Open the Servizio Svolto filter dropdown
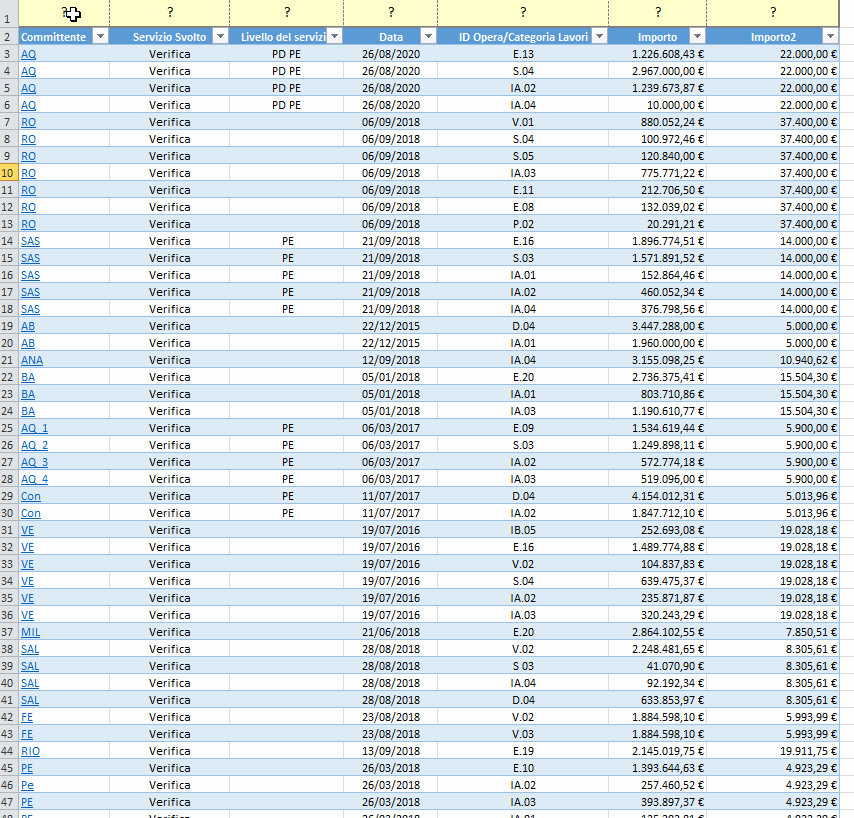 pos(221,36)
